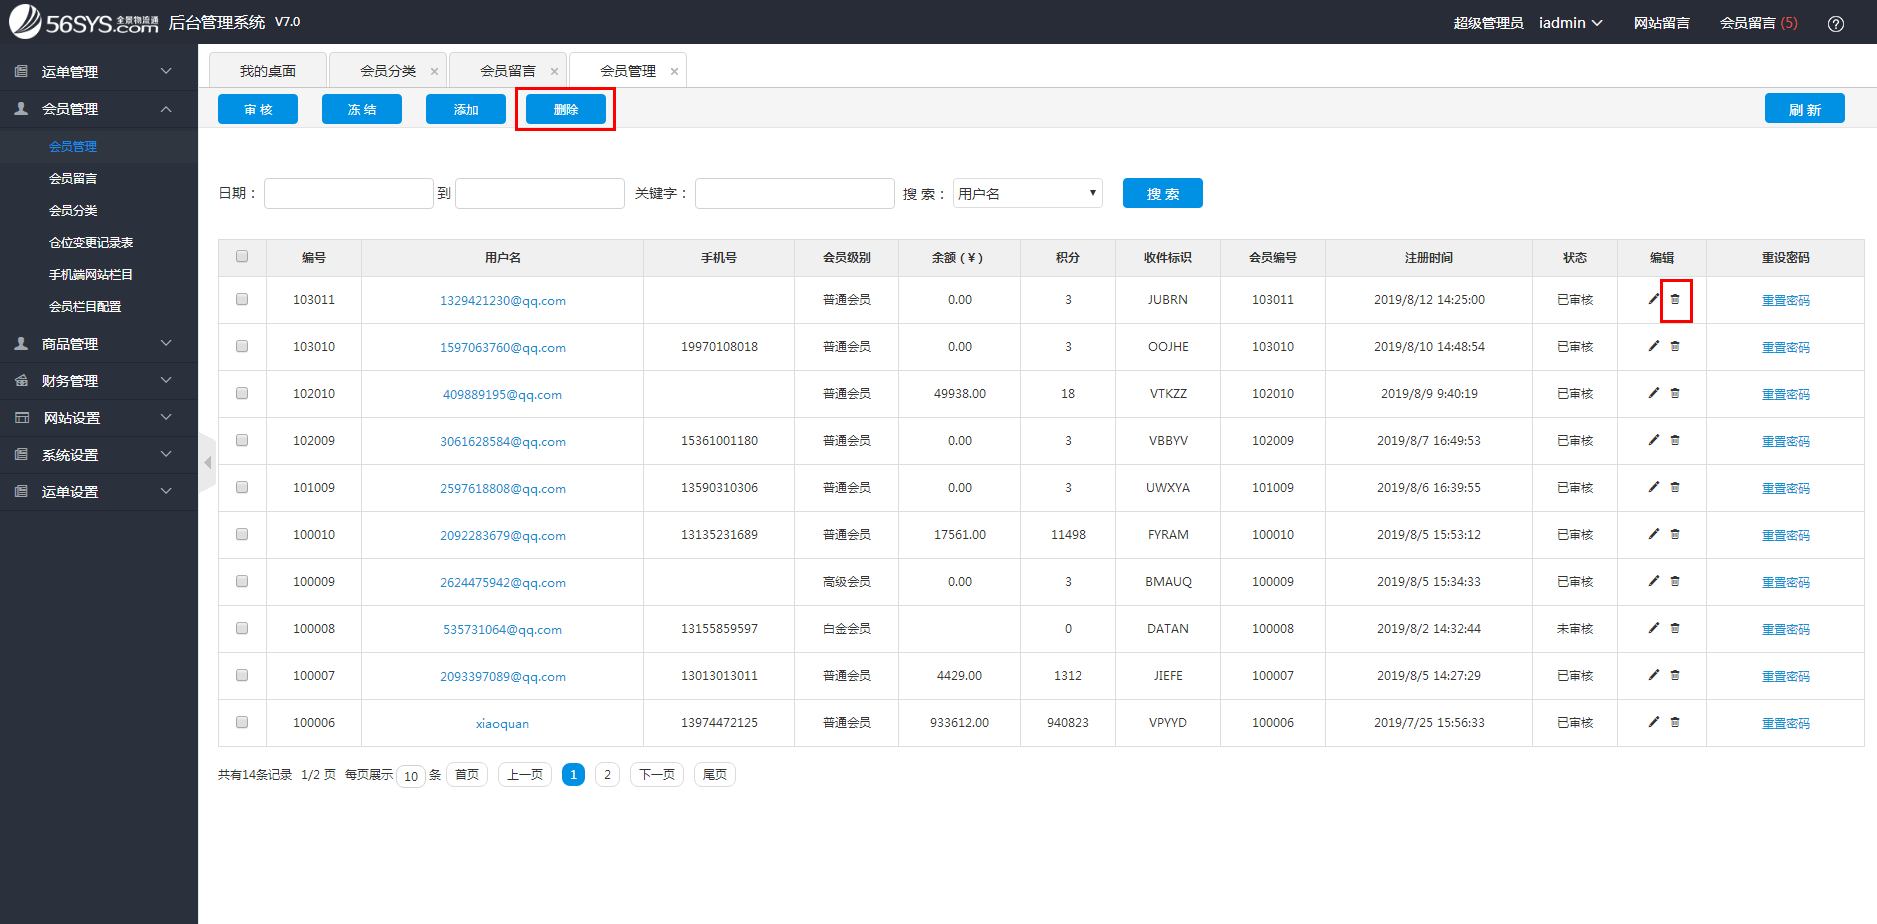
Task: Click the trash icon for member 103011
Action: point(1675,299)
